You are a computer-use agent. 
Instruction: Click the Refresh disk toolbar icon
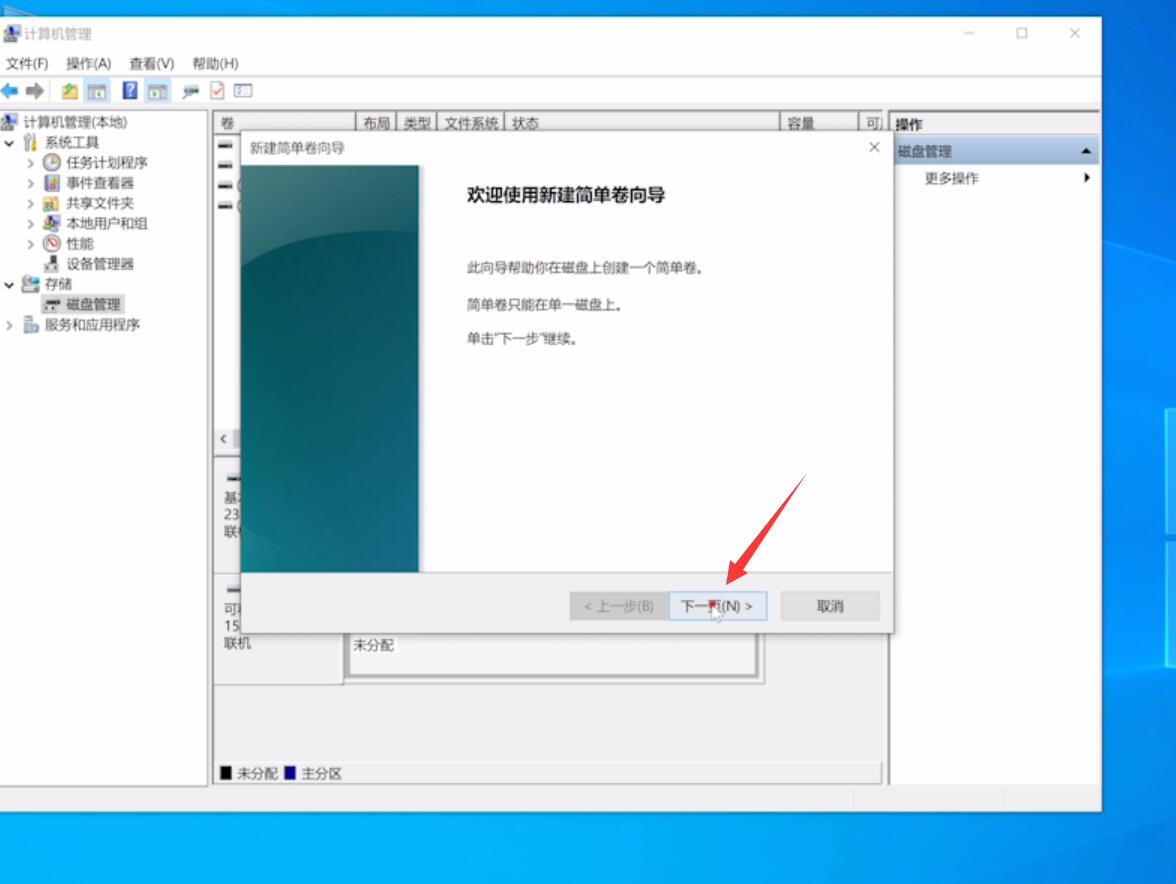tap(190, 91)
